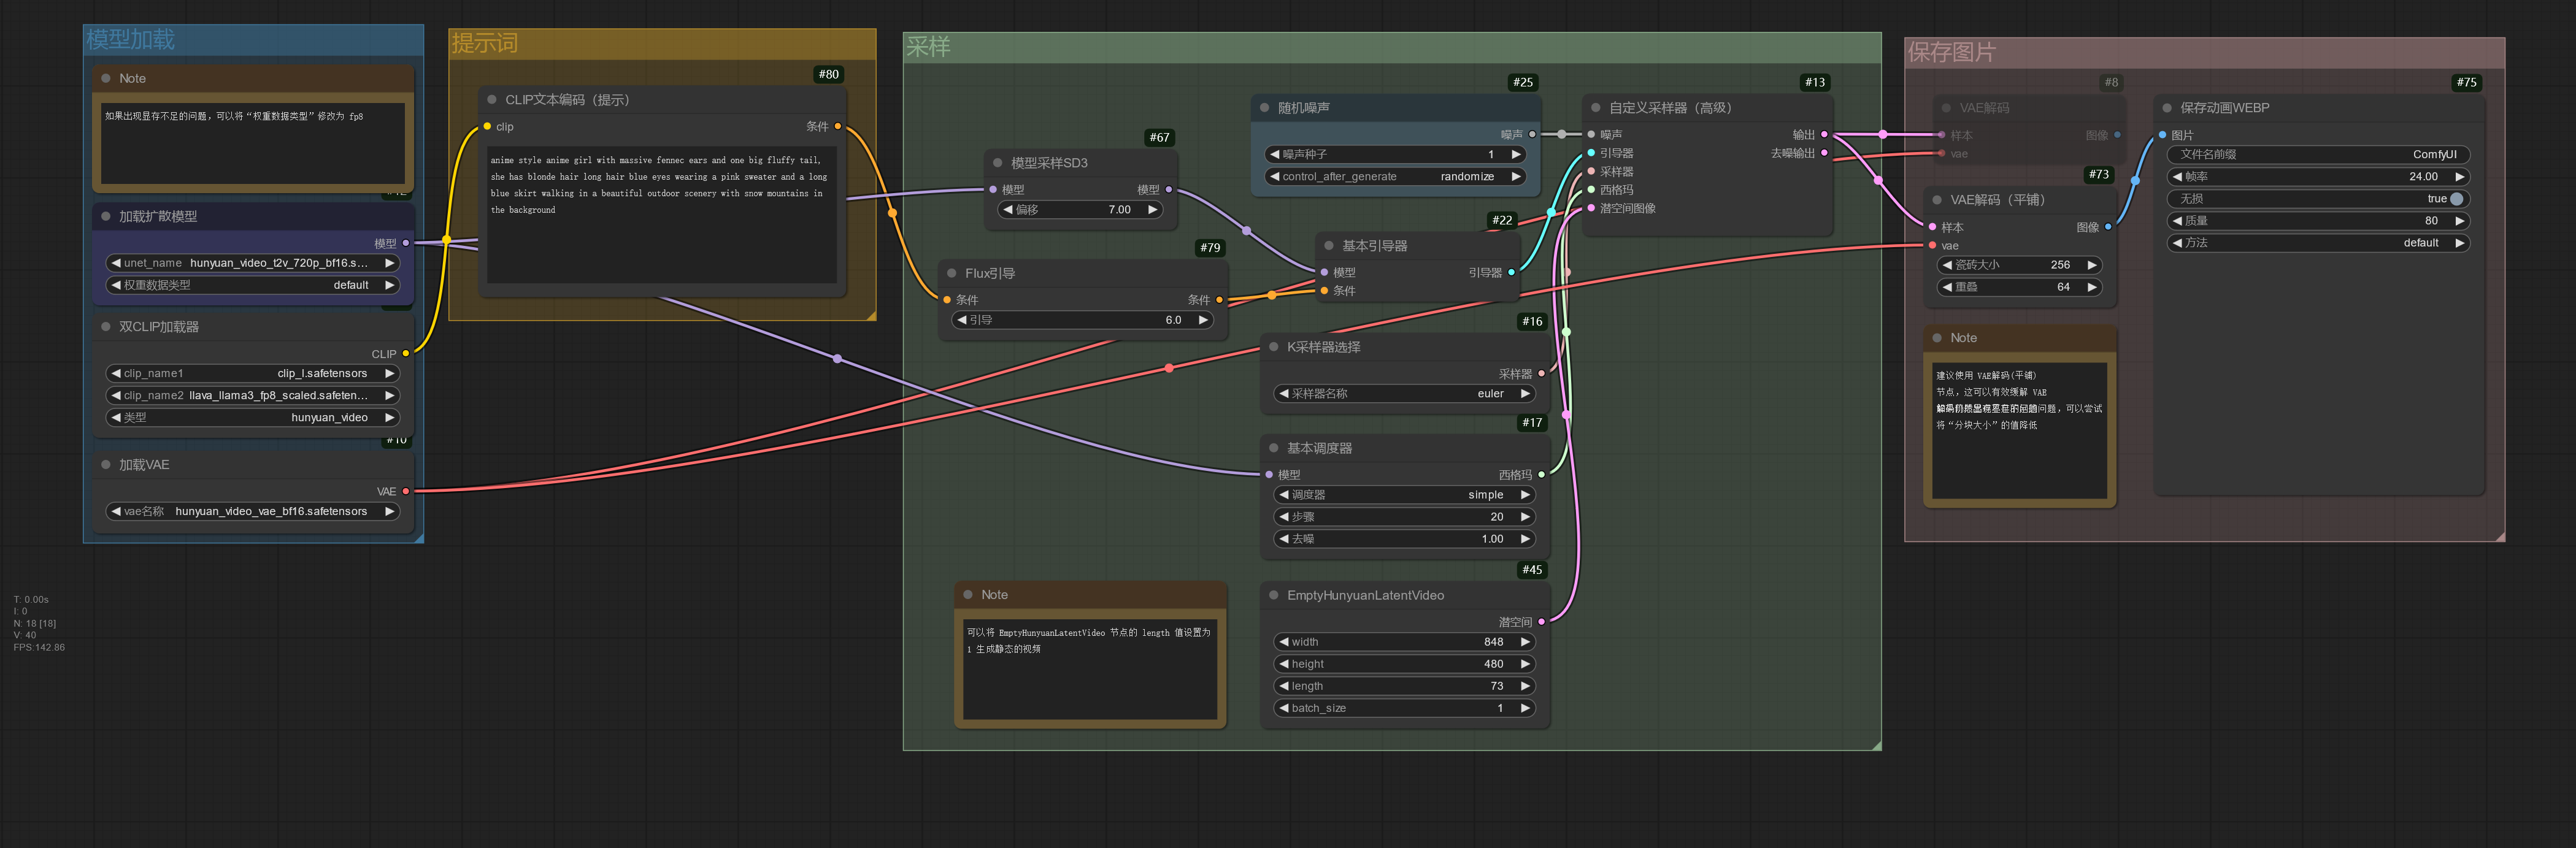Click the anime girl prompt text area
The width and height of the screenshot is (2576, 848).
661,215
